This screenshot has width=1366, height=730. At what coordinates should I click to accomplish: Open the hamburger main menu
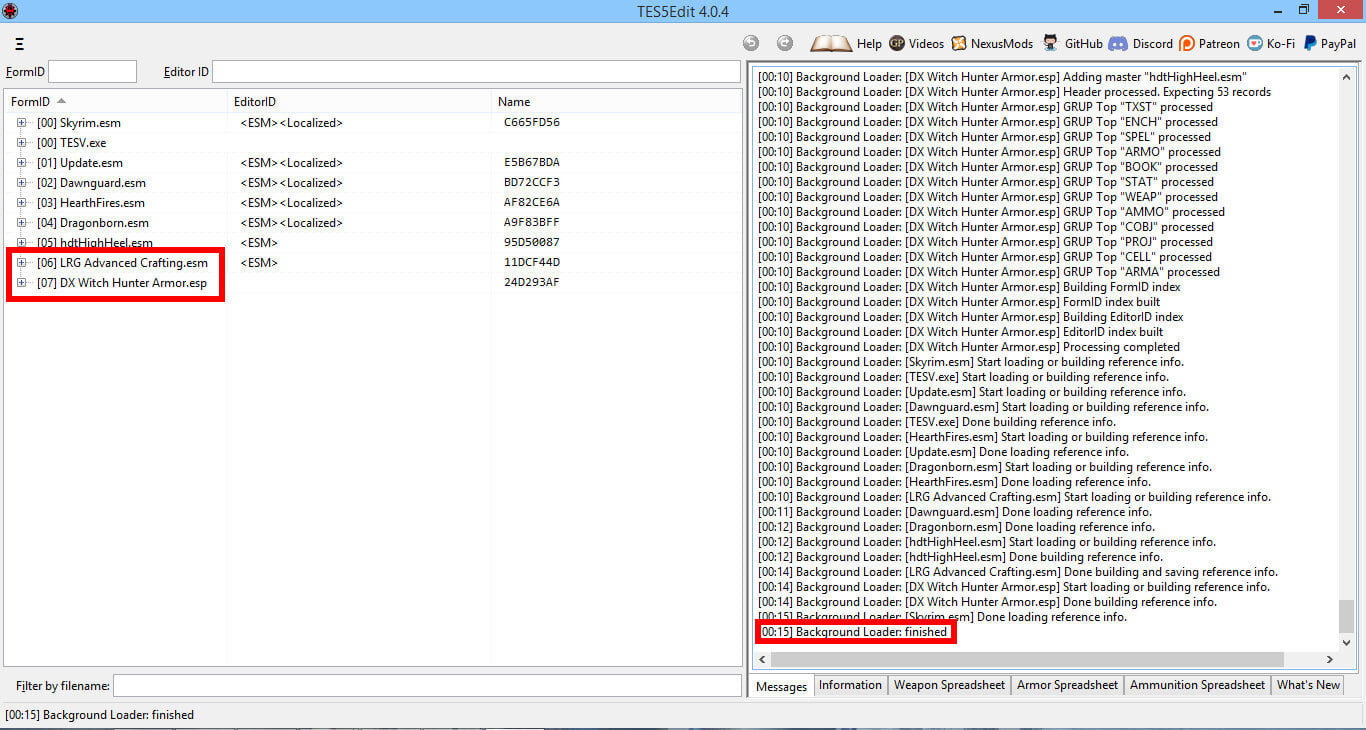click(x=20, y=44)
